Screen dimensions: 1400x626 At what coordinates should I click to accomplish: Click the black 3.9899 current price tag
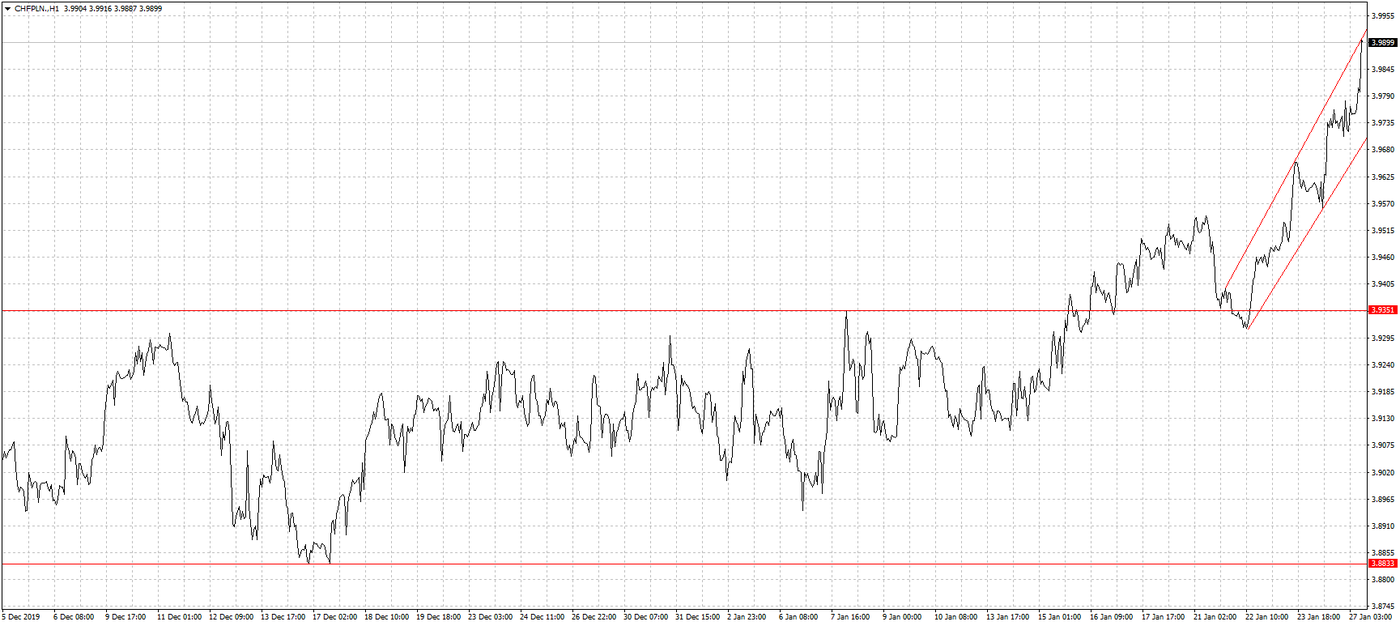point(1383,43)
